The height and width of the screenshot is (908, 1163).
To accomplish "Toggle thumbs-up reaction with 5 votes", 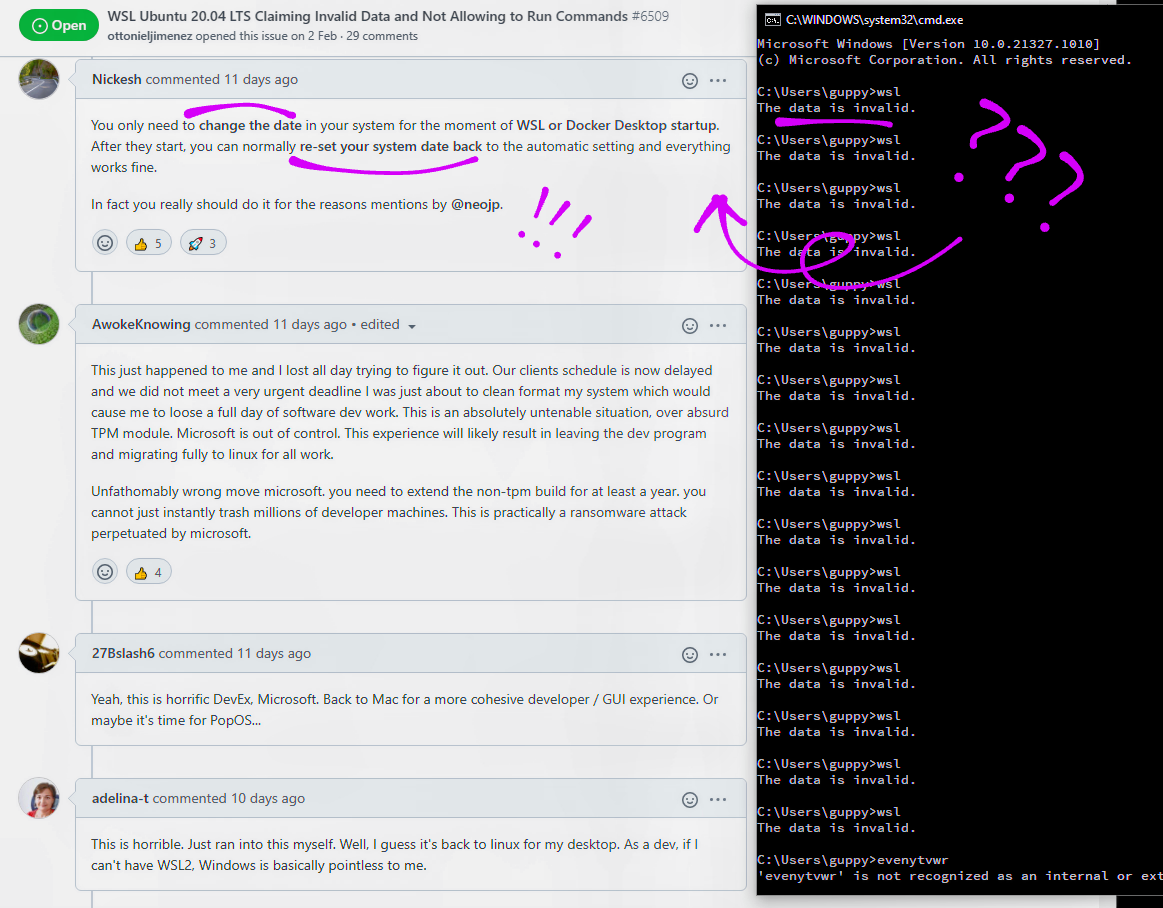I will click(x=148, y=243).
